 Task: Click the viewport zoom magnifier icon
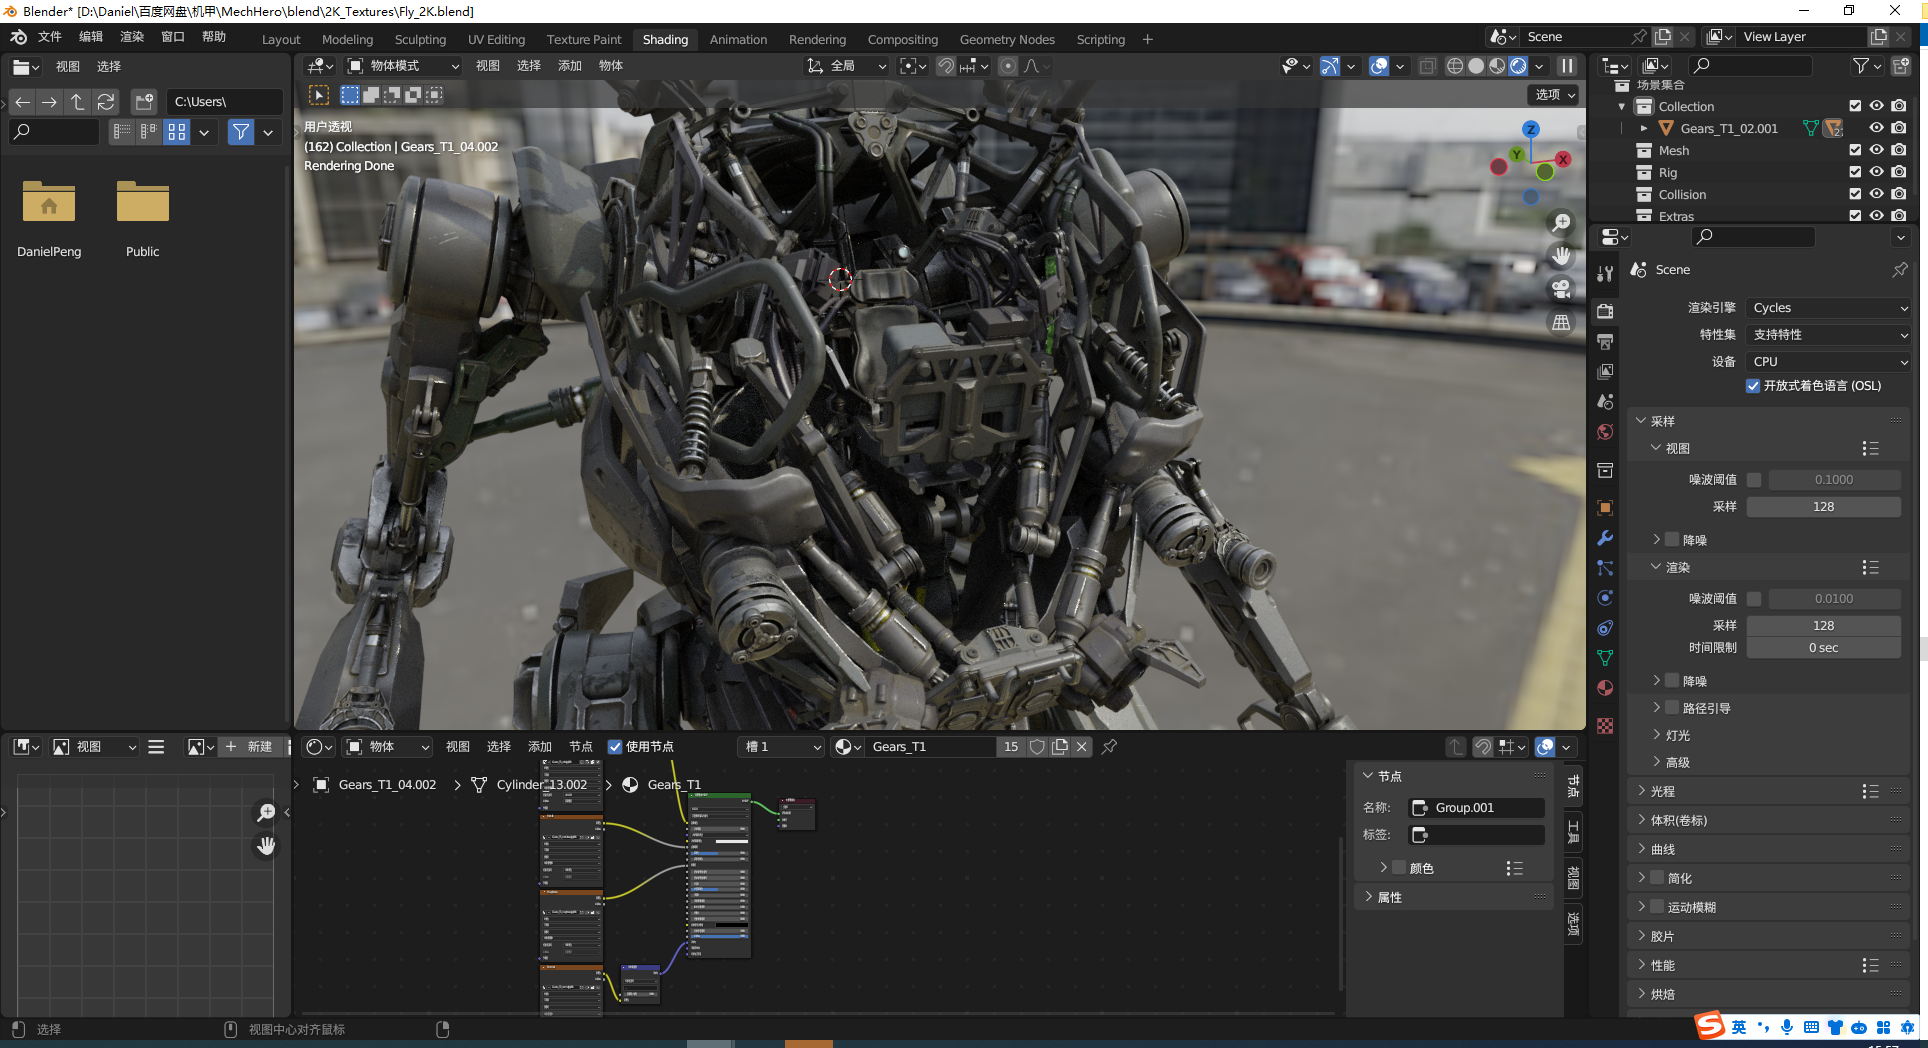point(1560,223)
